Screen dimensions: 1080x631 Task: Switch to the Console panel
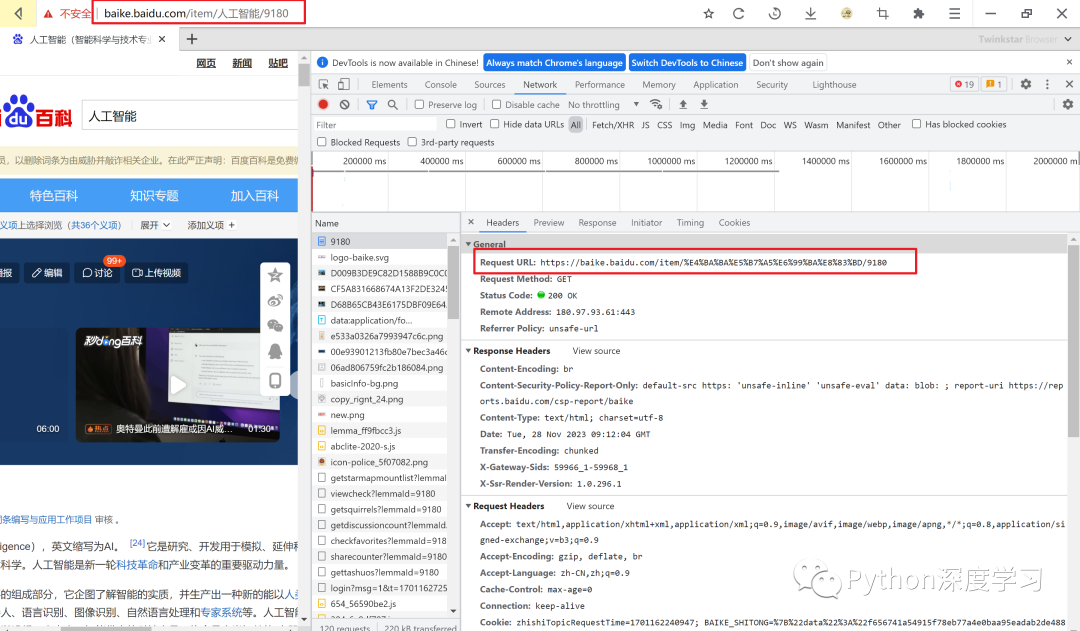point(441,84)
